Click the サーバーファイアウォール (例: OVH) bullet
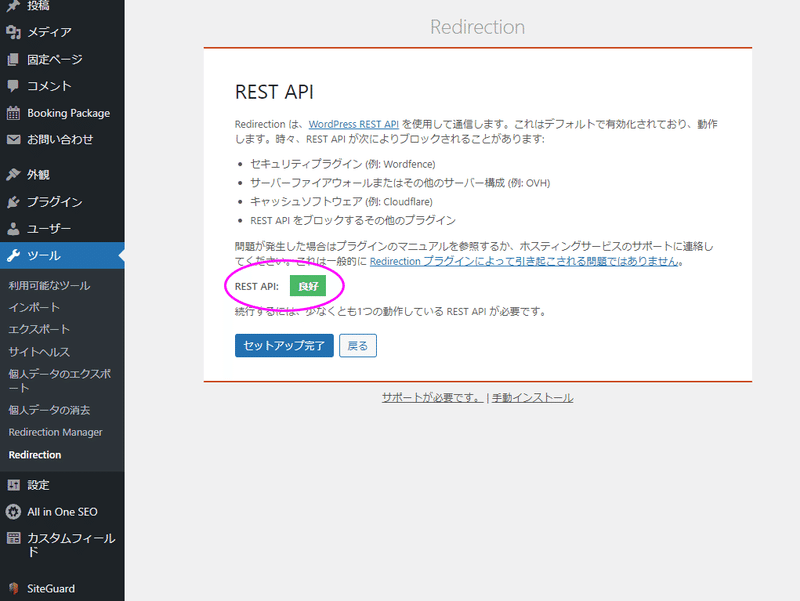The image size is (800, 601). tap(400, 183)
